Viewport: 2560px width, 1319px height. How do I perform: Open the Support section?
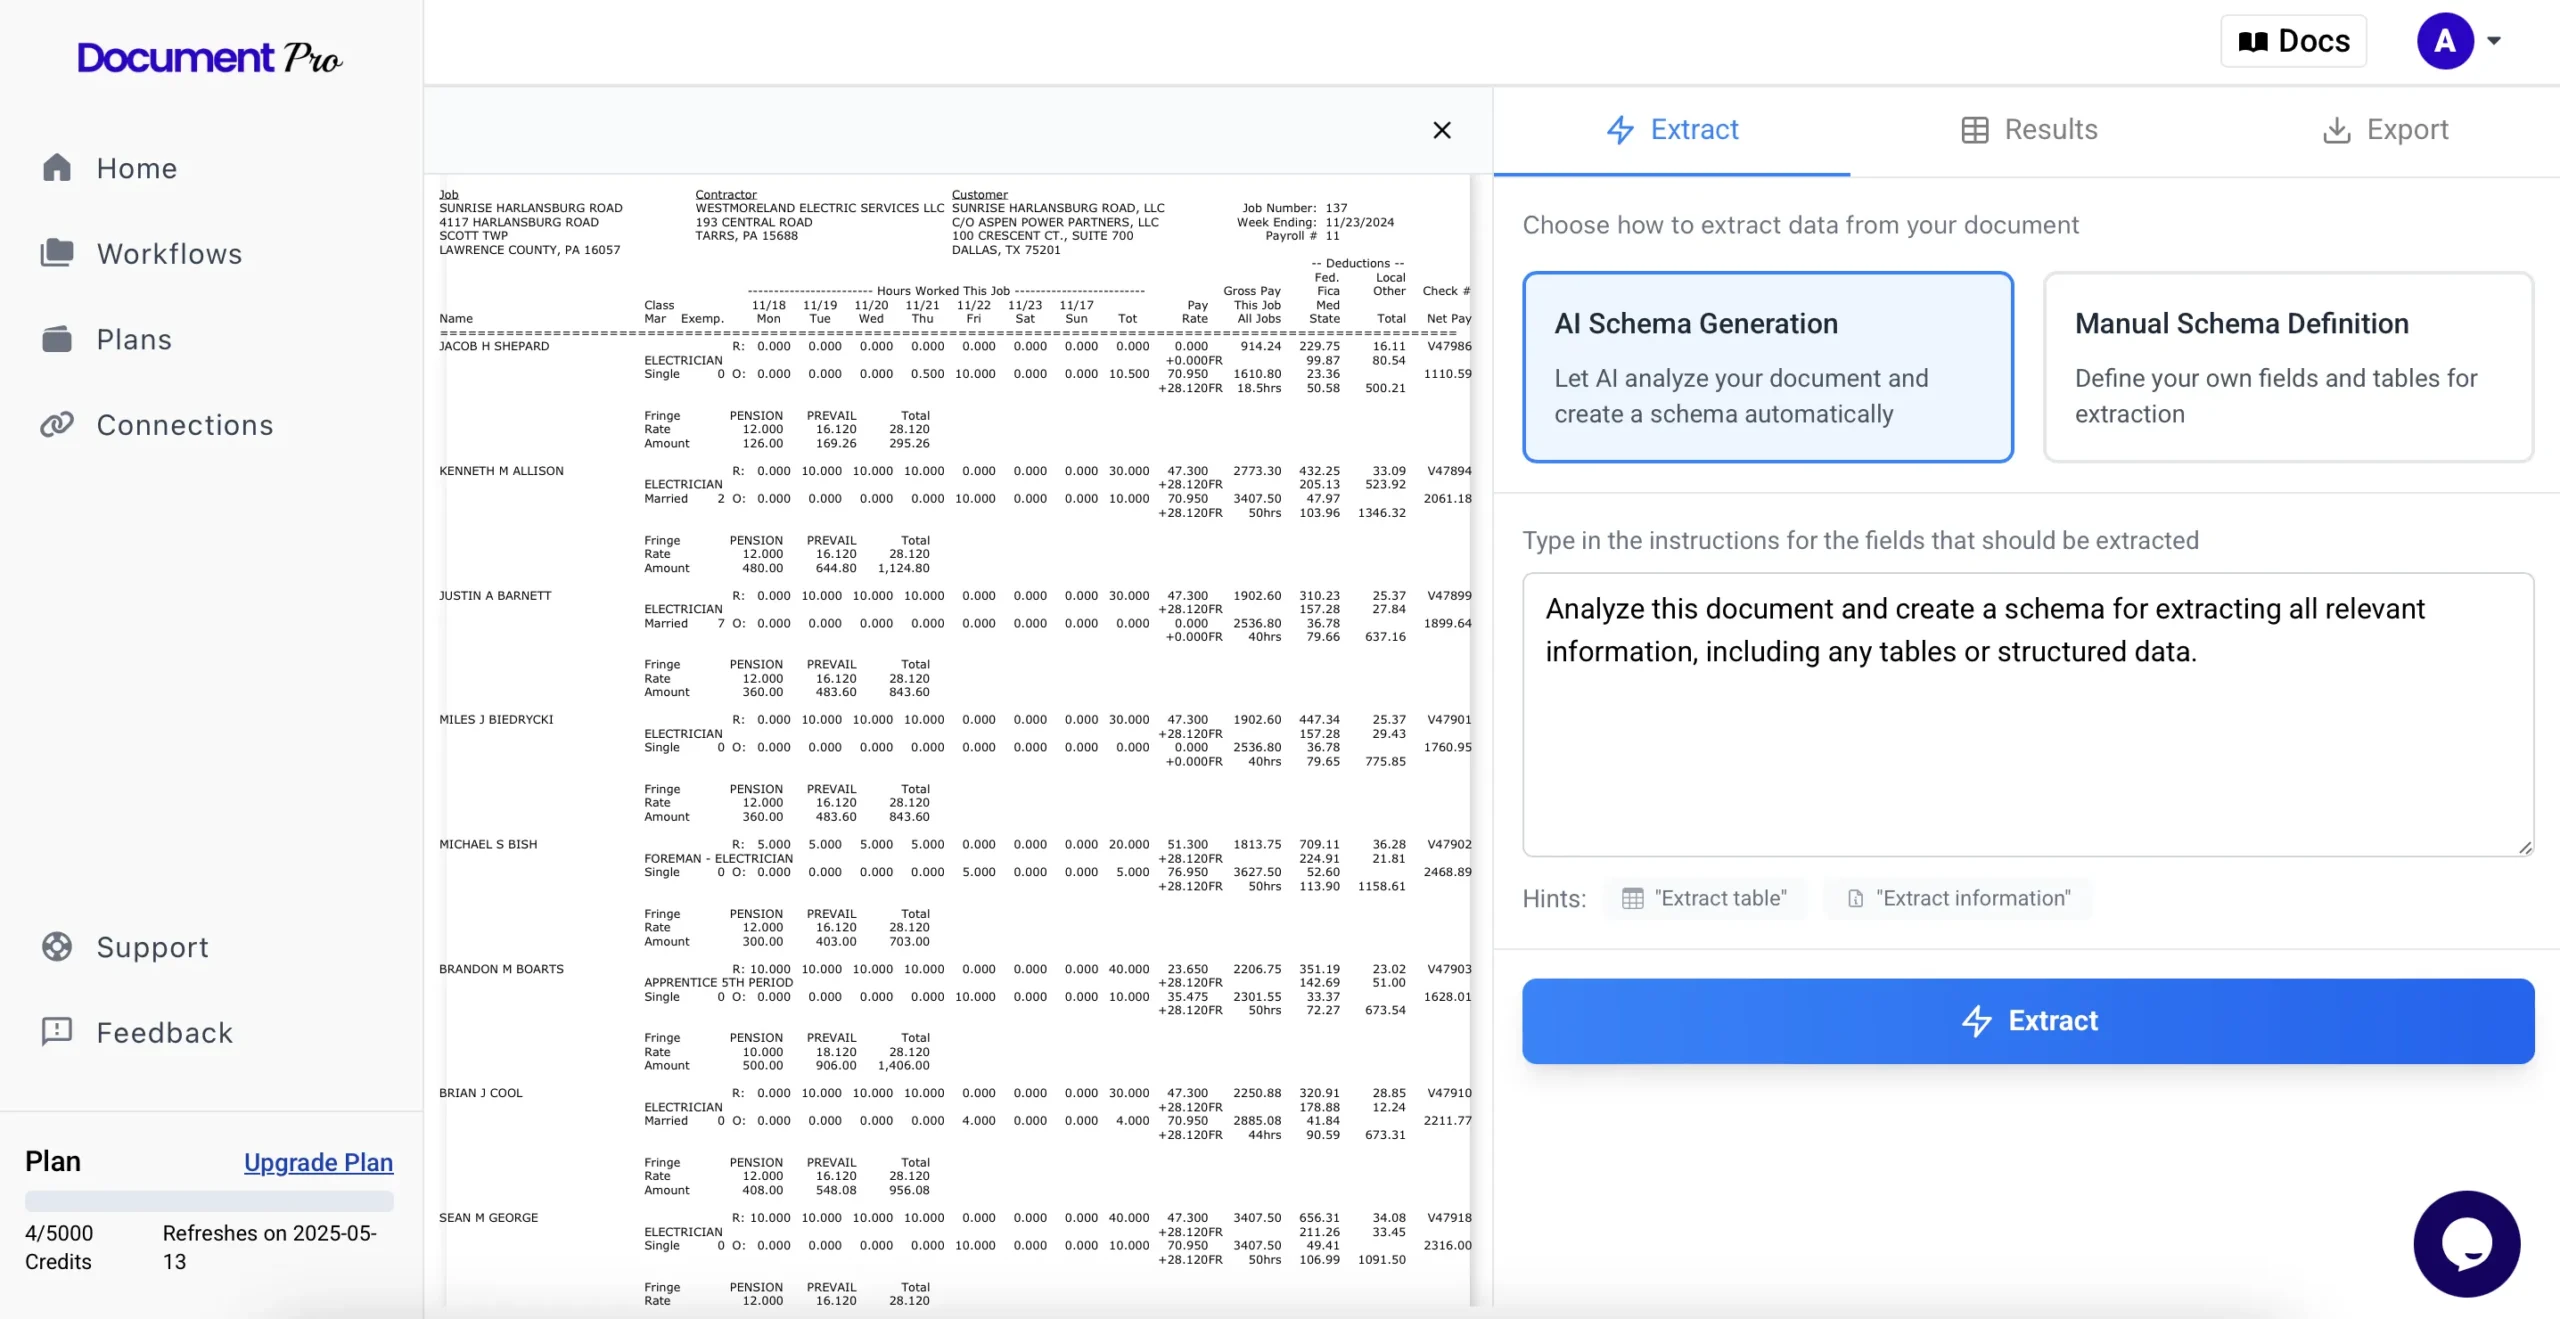152,946
